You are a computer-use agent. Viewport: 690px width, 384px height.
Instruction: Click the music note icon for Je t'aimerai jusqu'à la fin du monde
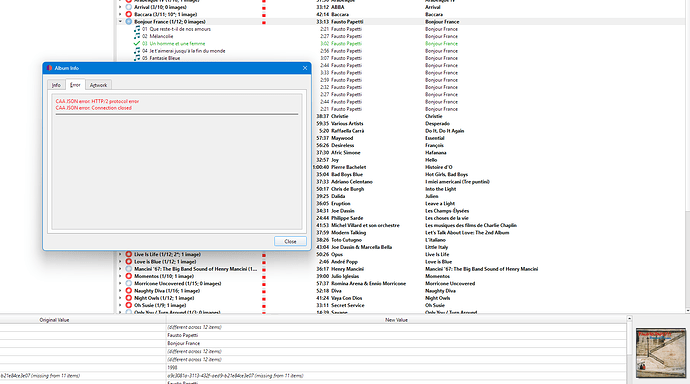[x=137, y=51]
